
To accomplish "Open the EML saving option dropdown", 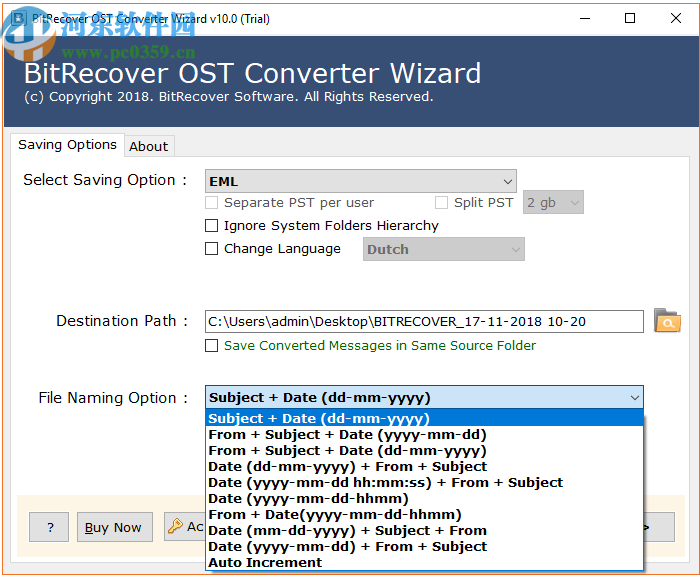I will 361,181.
